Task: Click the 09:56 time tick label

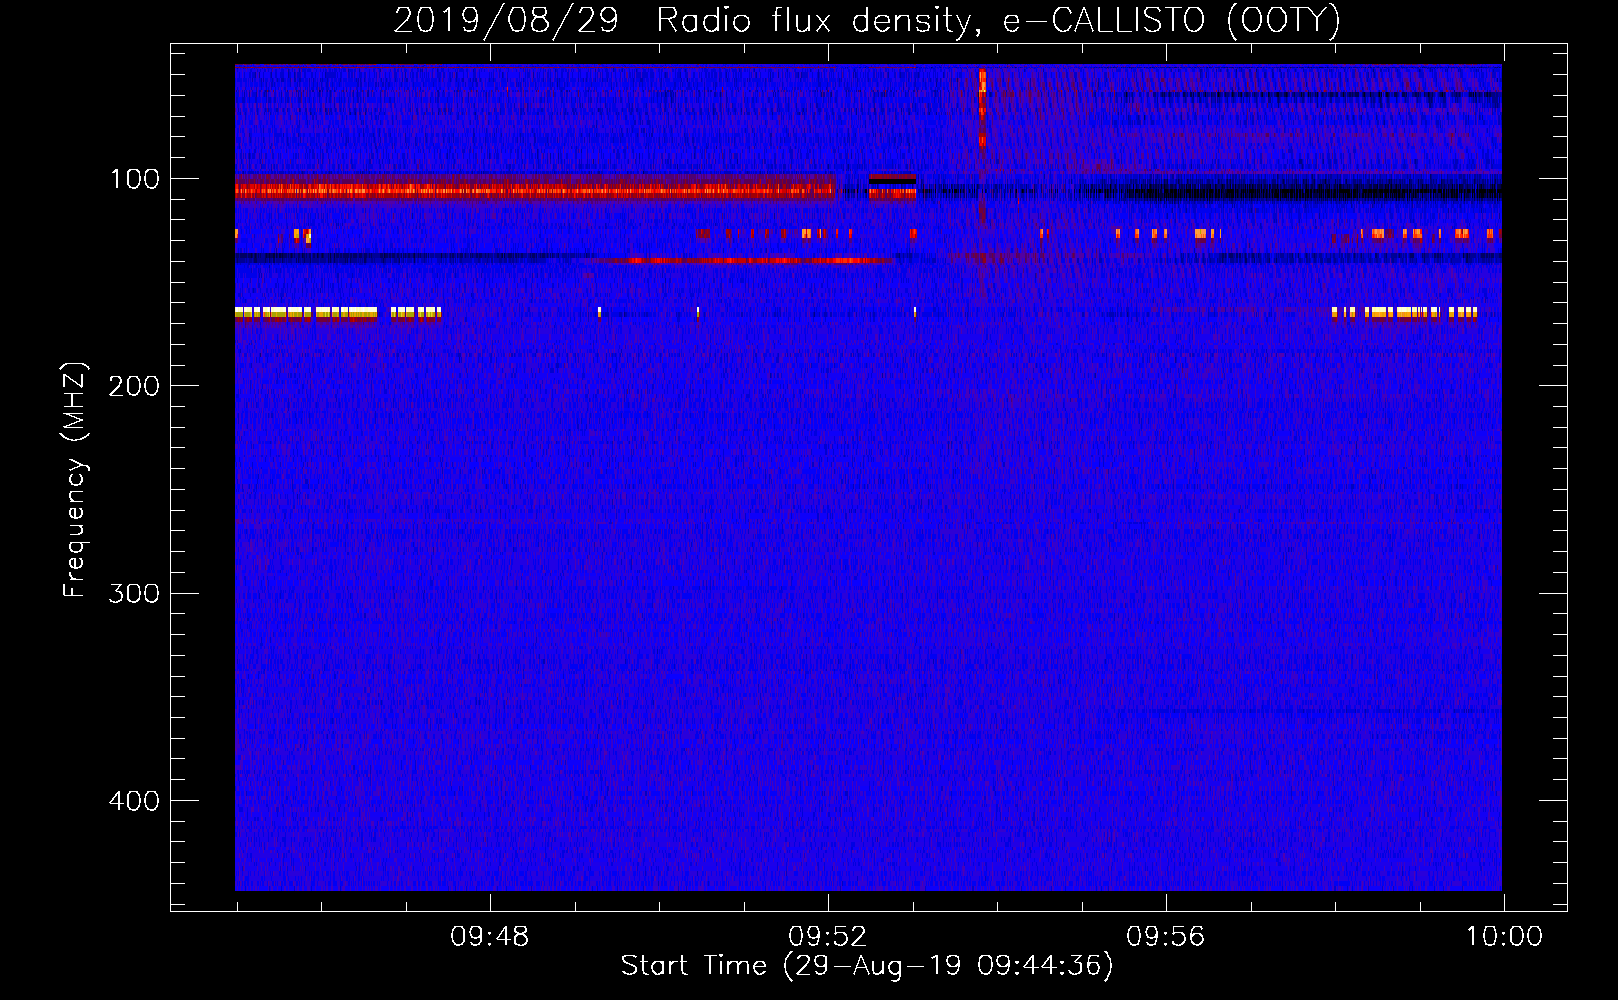Action: [1165, 937]
